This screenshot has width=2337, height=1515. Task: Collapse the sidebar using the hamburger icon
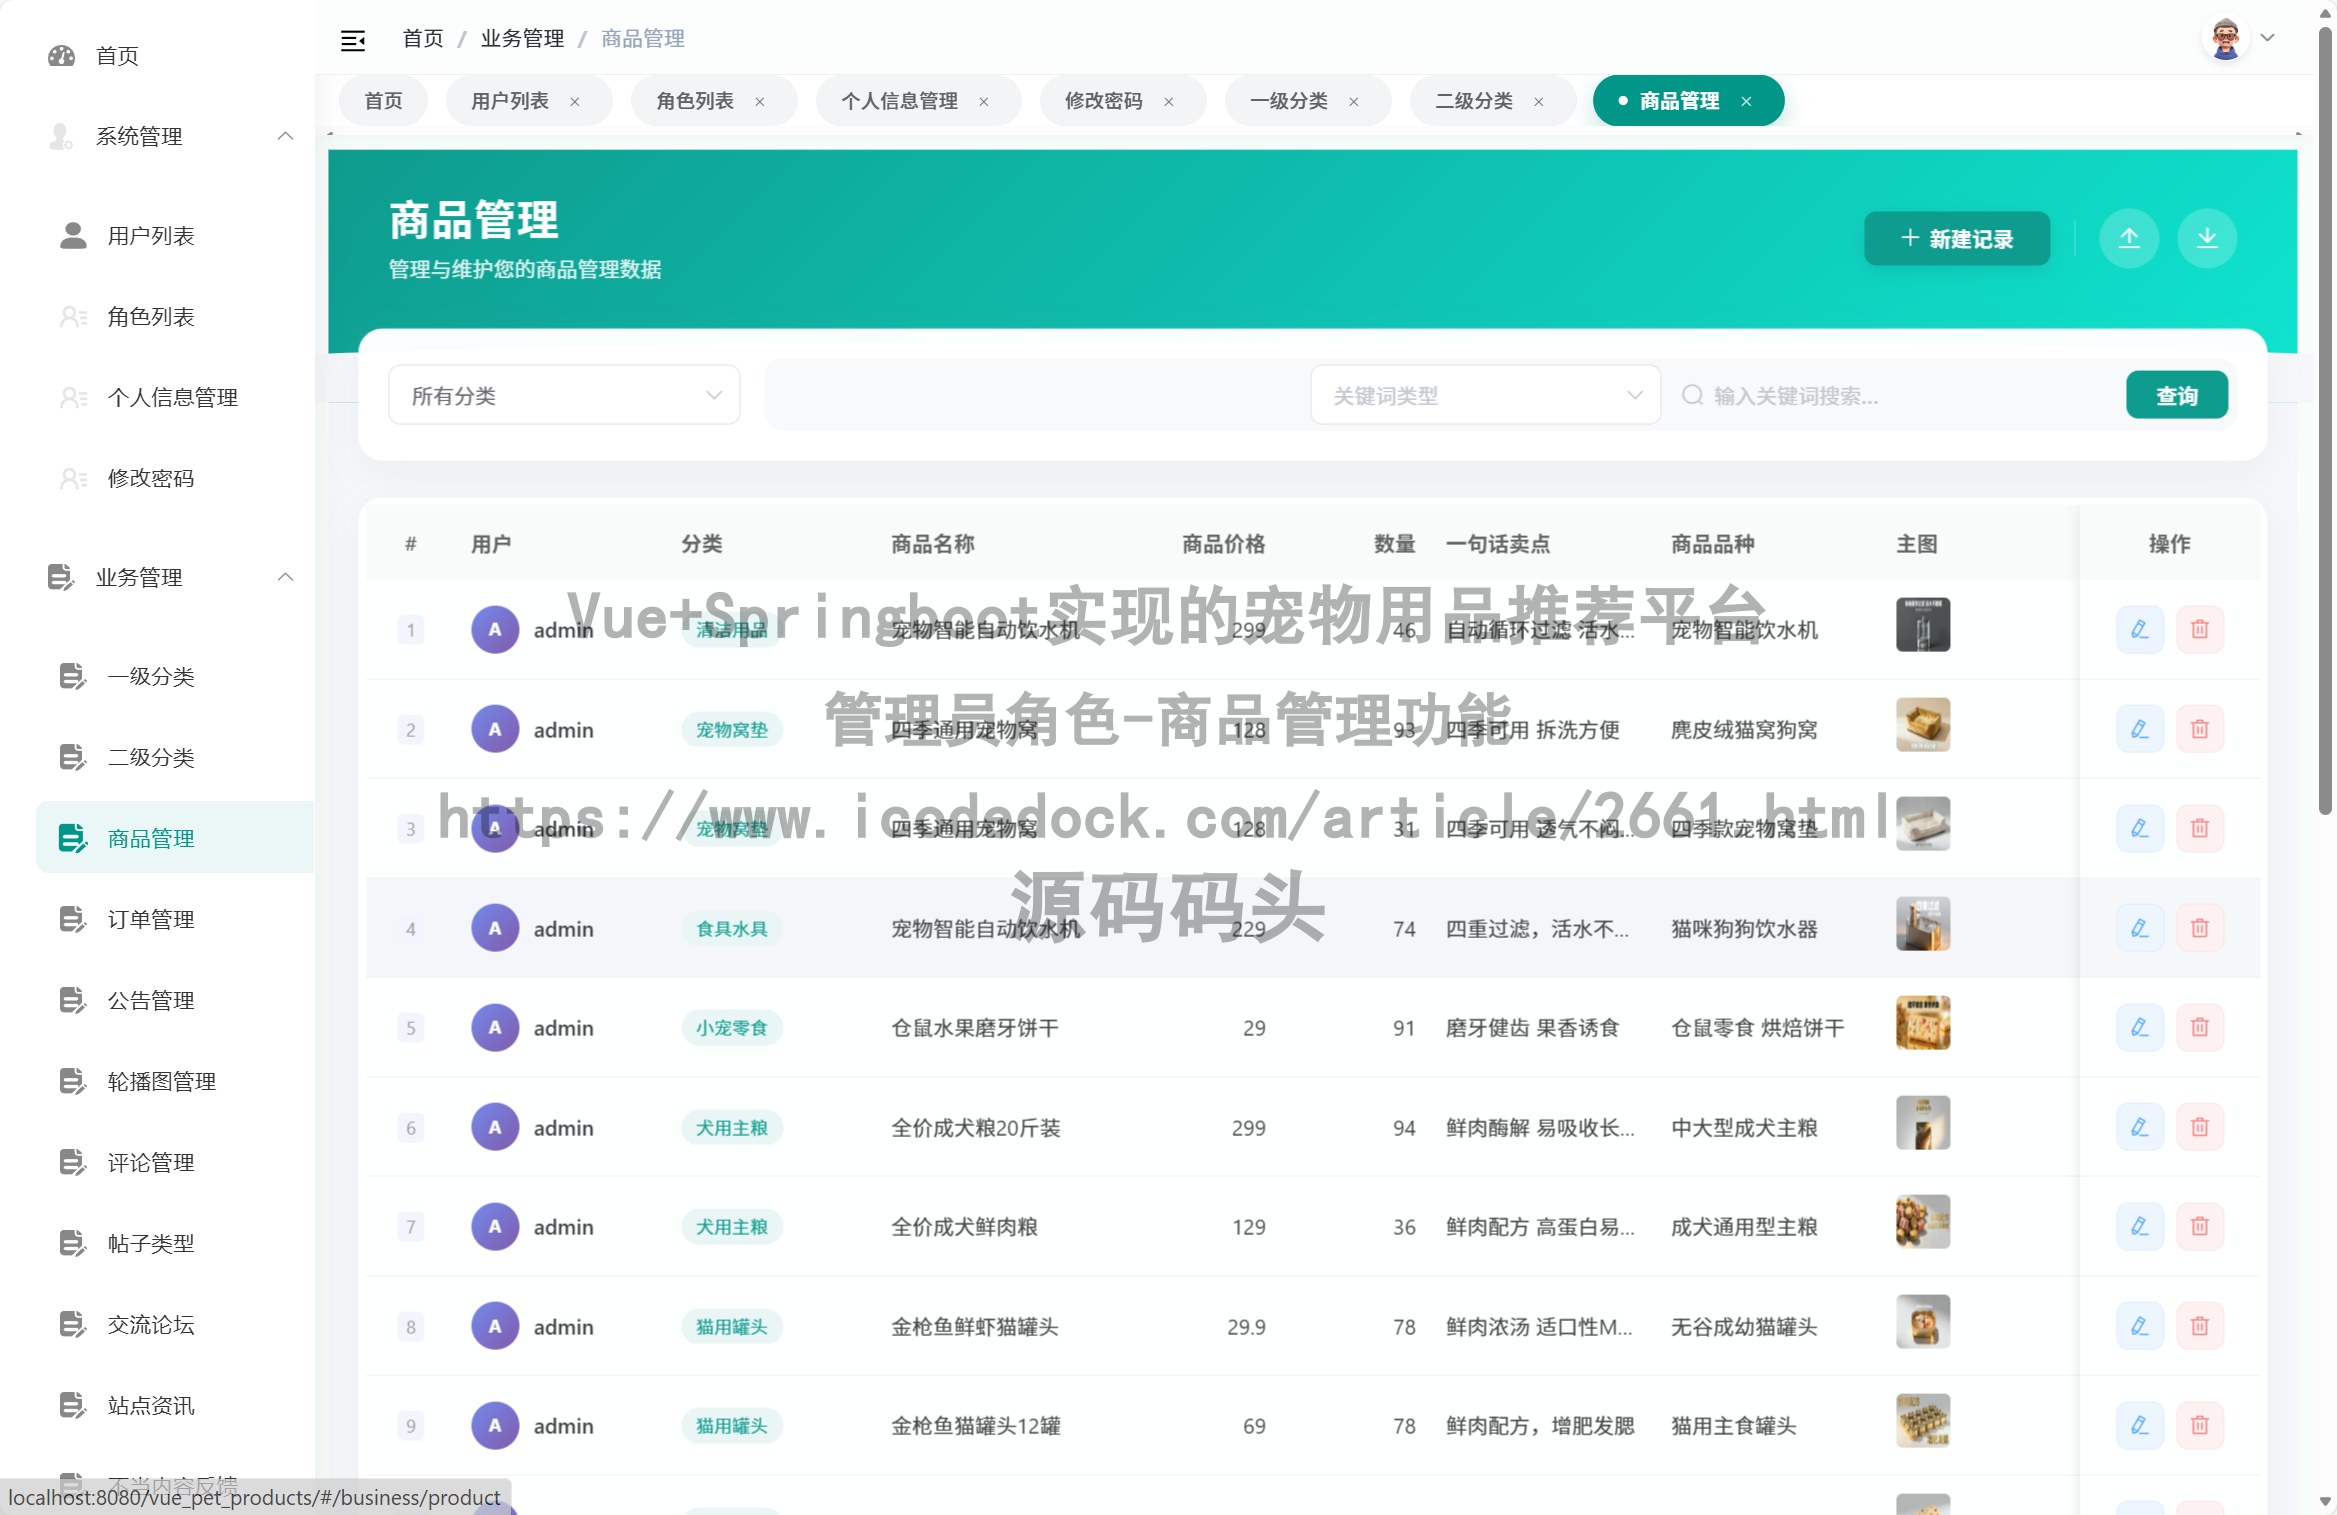pos(353,39)
